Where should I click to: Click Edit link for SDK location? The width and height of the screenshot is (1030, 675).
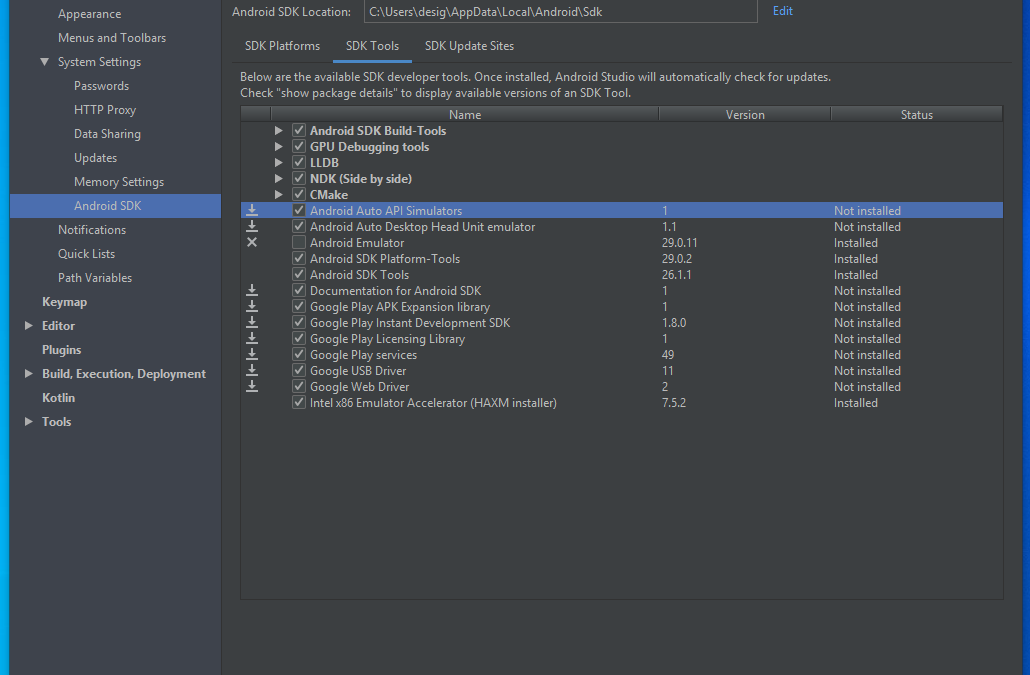pos(782,11)
